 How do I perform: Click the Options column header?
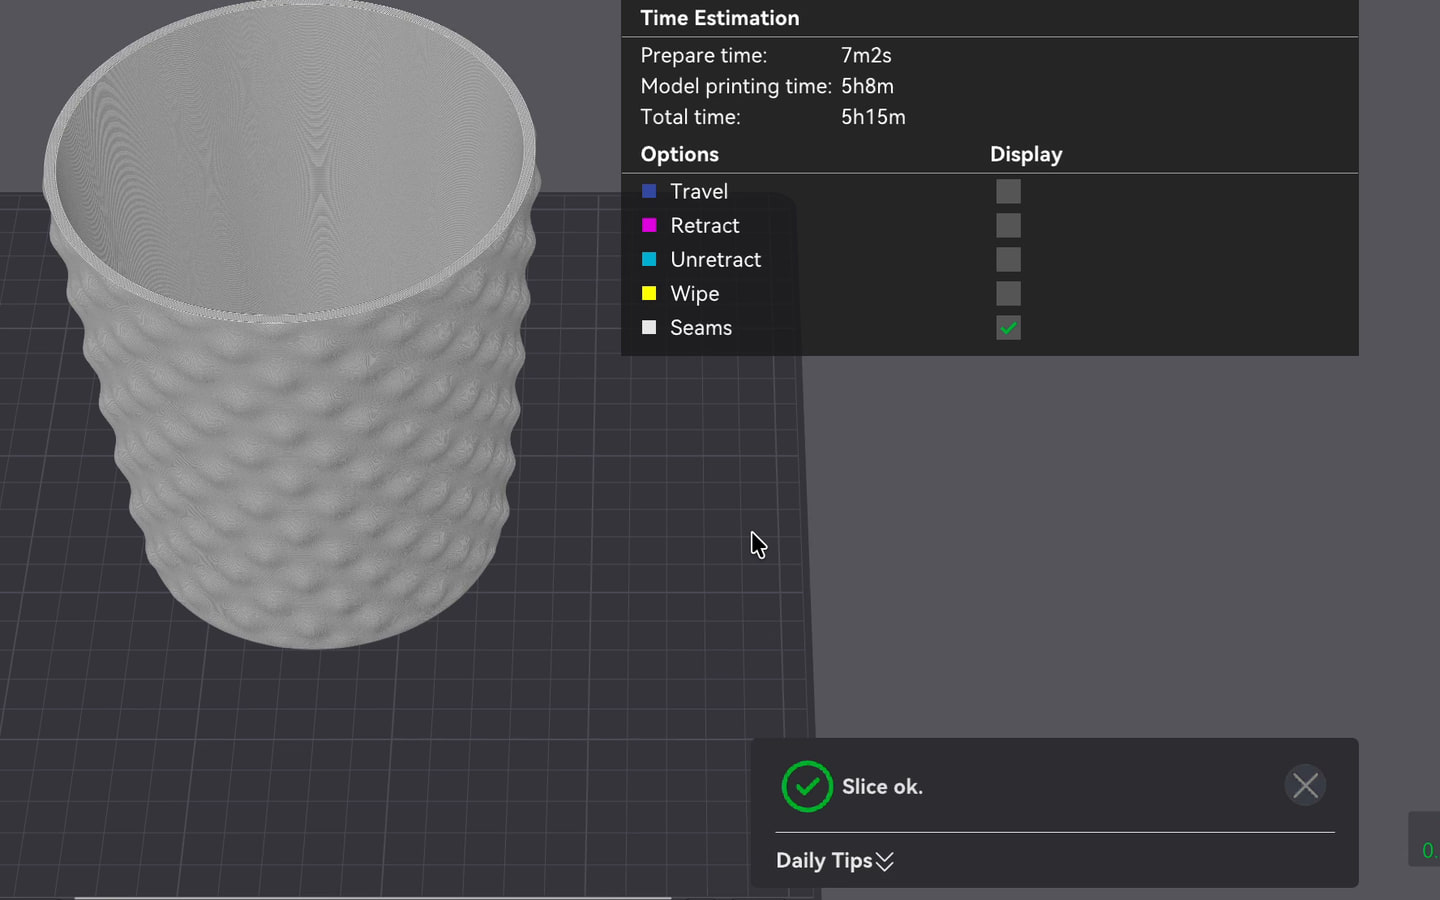click(x=680, y=154)
